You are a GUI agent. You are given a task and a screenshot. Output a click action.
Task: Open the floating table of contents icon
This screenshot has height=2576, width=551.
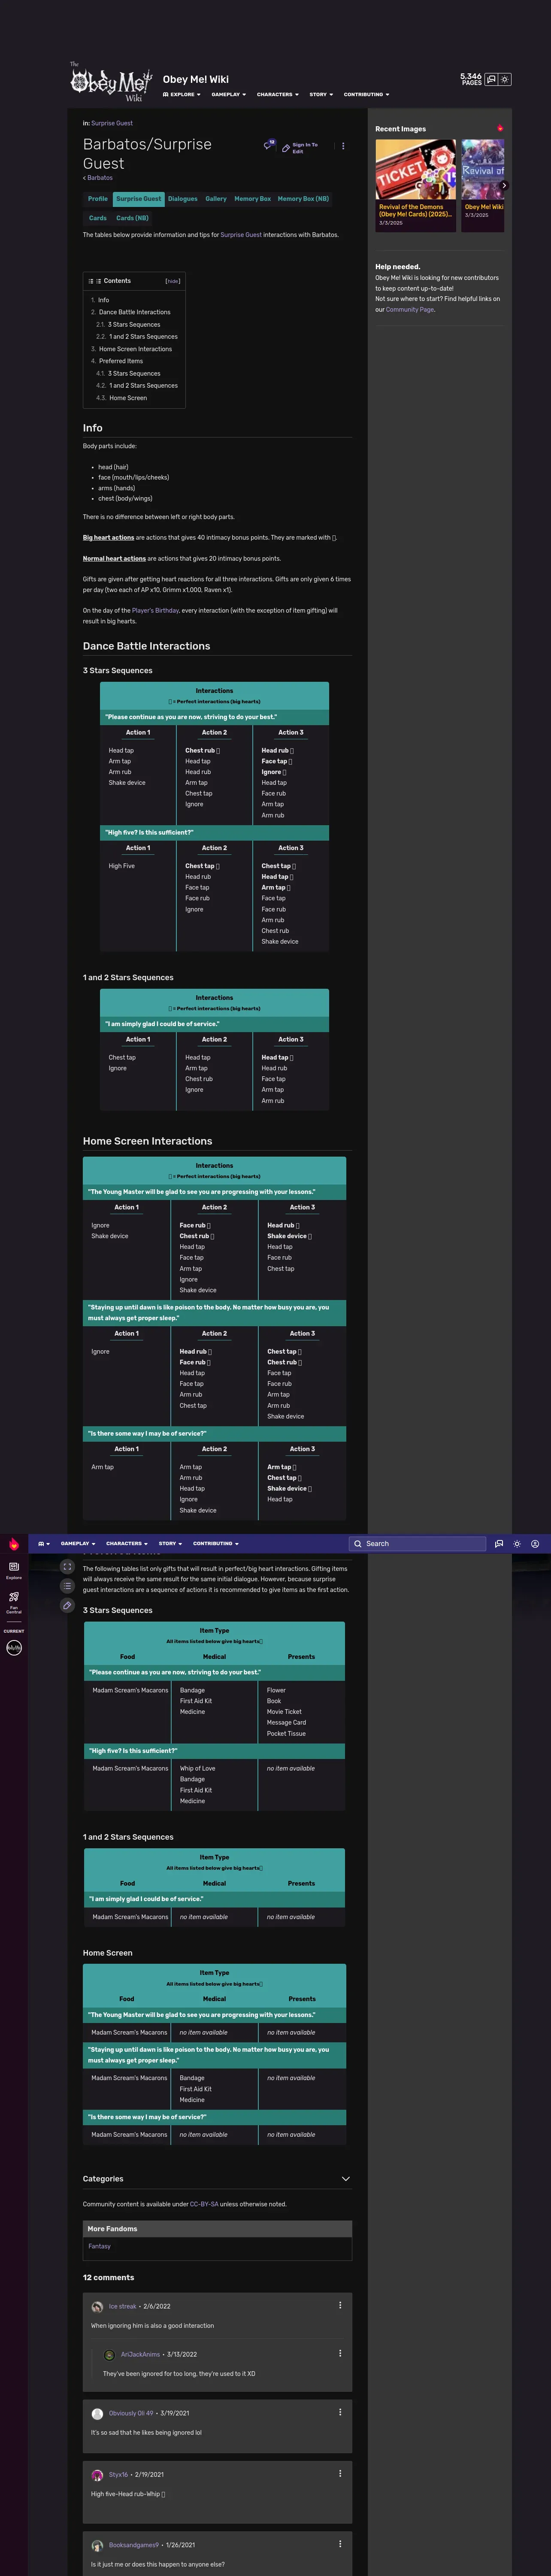pos(67,1586)
